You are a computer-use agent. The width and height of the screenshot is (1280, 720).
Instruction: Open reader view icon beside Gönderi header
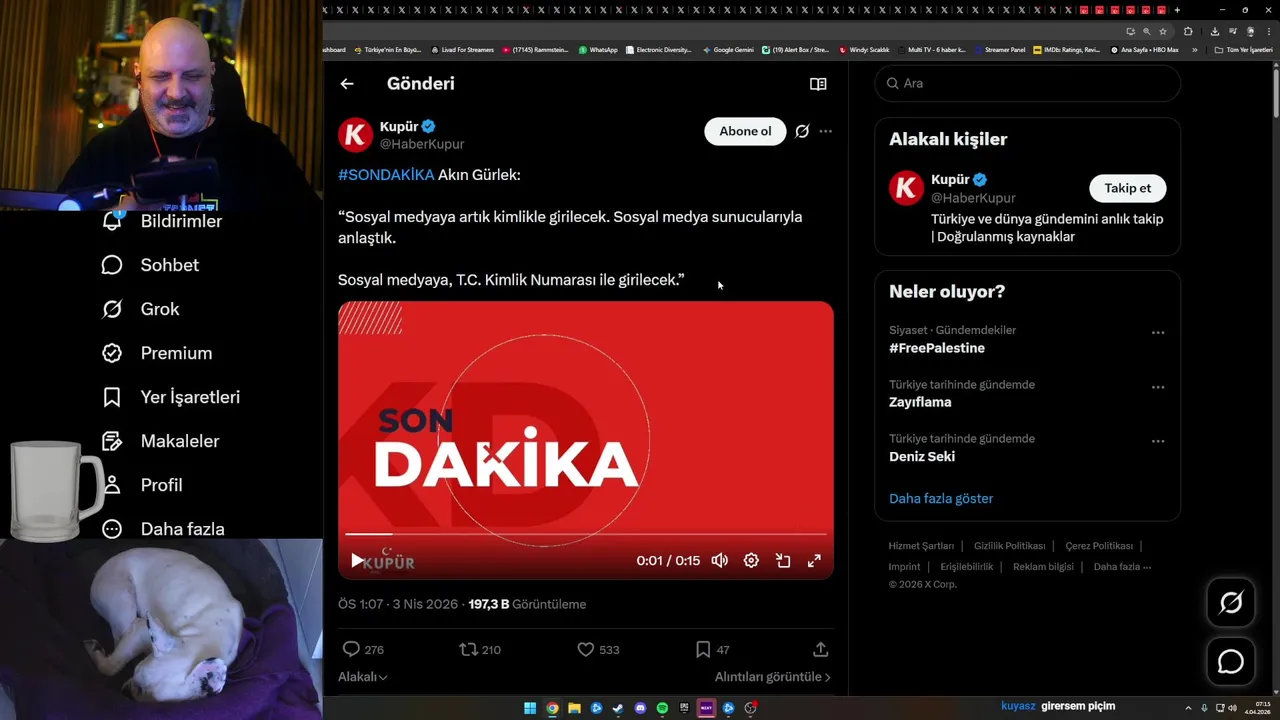(818, 84)
